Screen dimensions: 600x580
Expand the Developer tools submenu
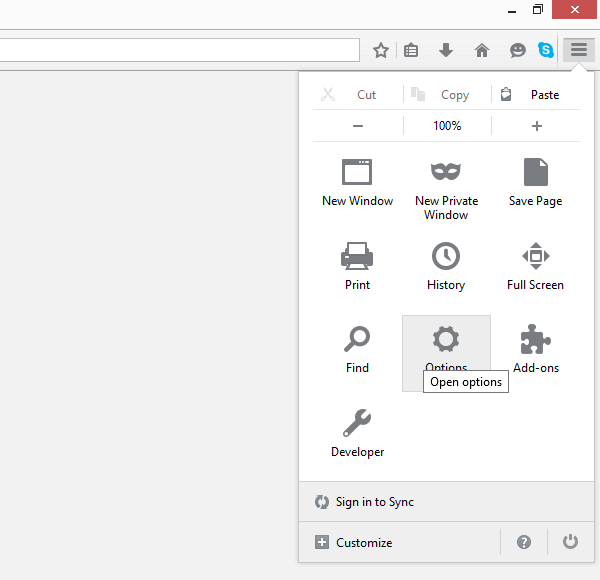[357, 434]
